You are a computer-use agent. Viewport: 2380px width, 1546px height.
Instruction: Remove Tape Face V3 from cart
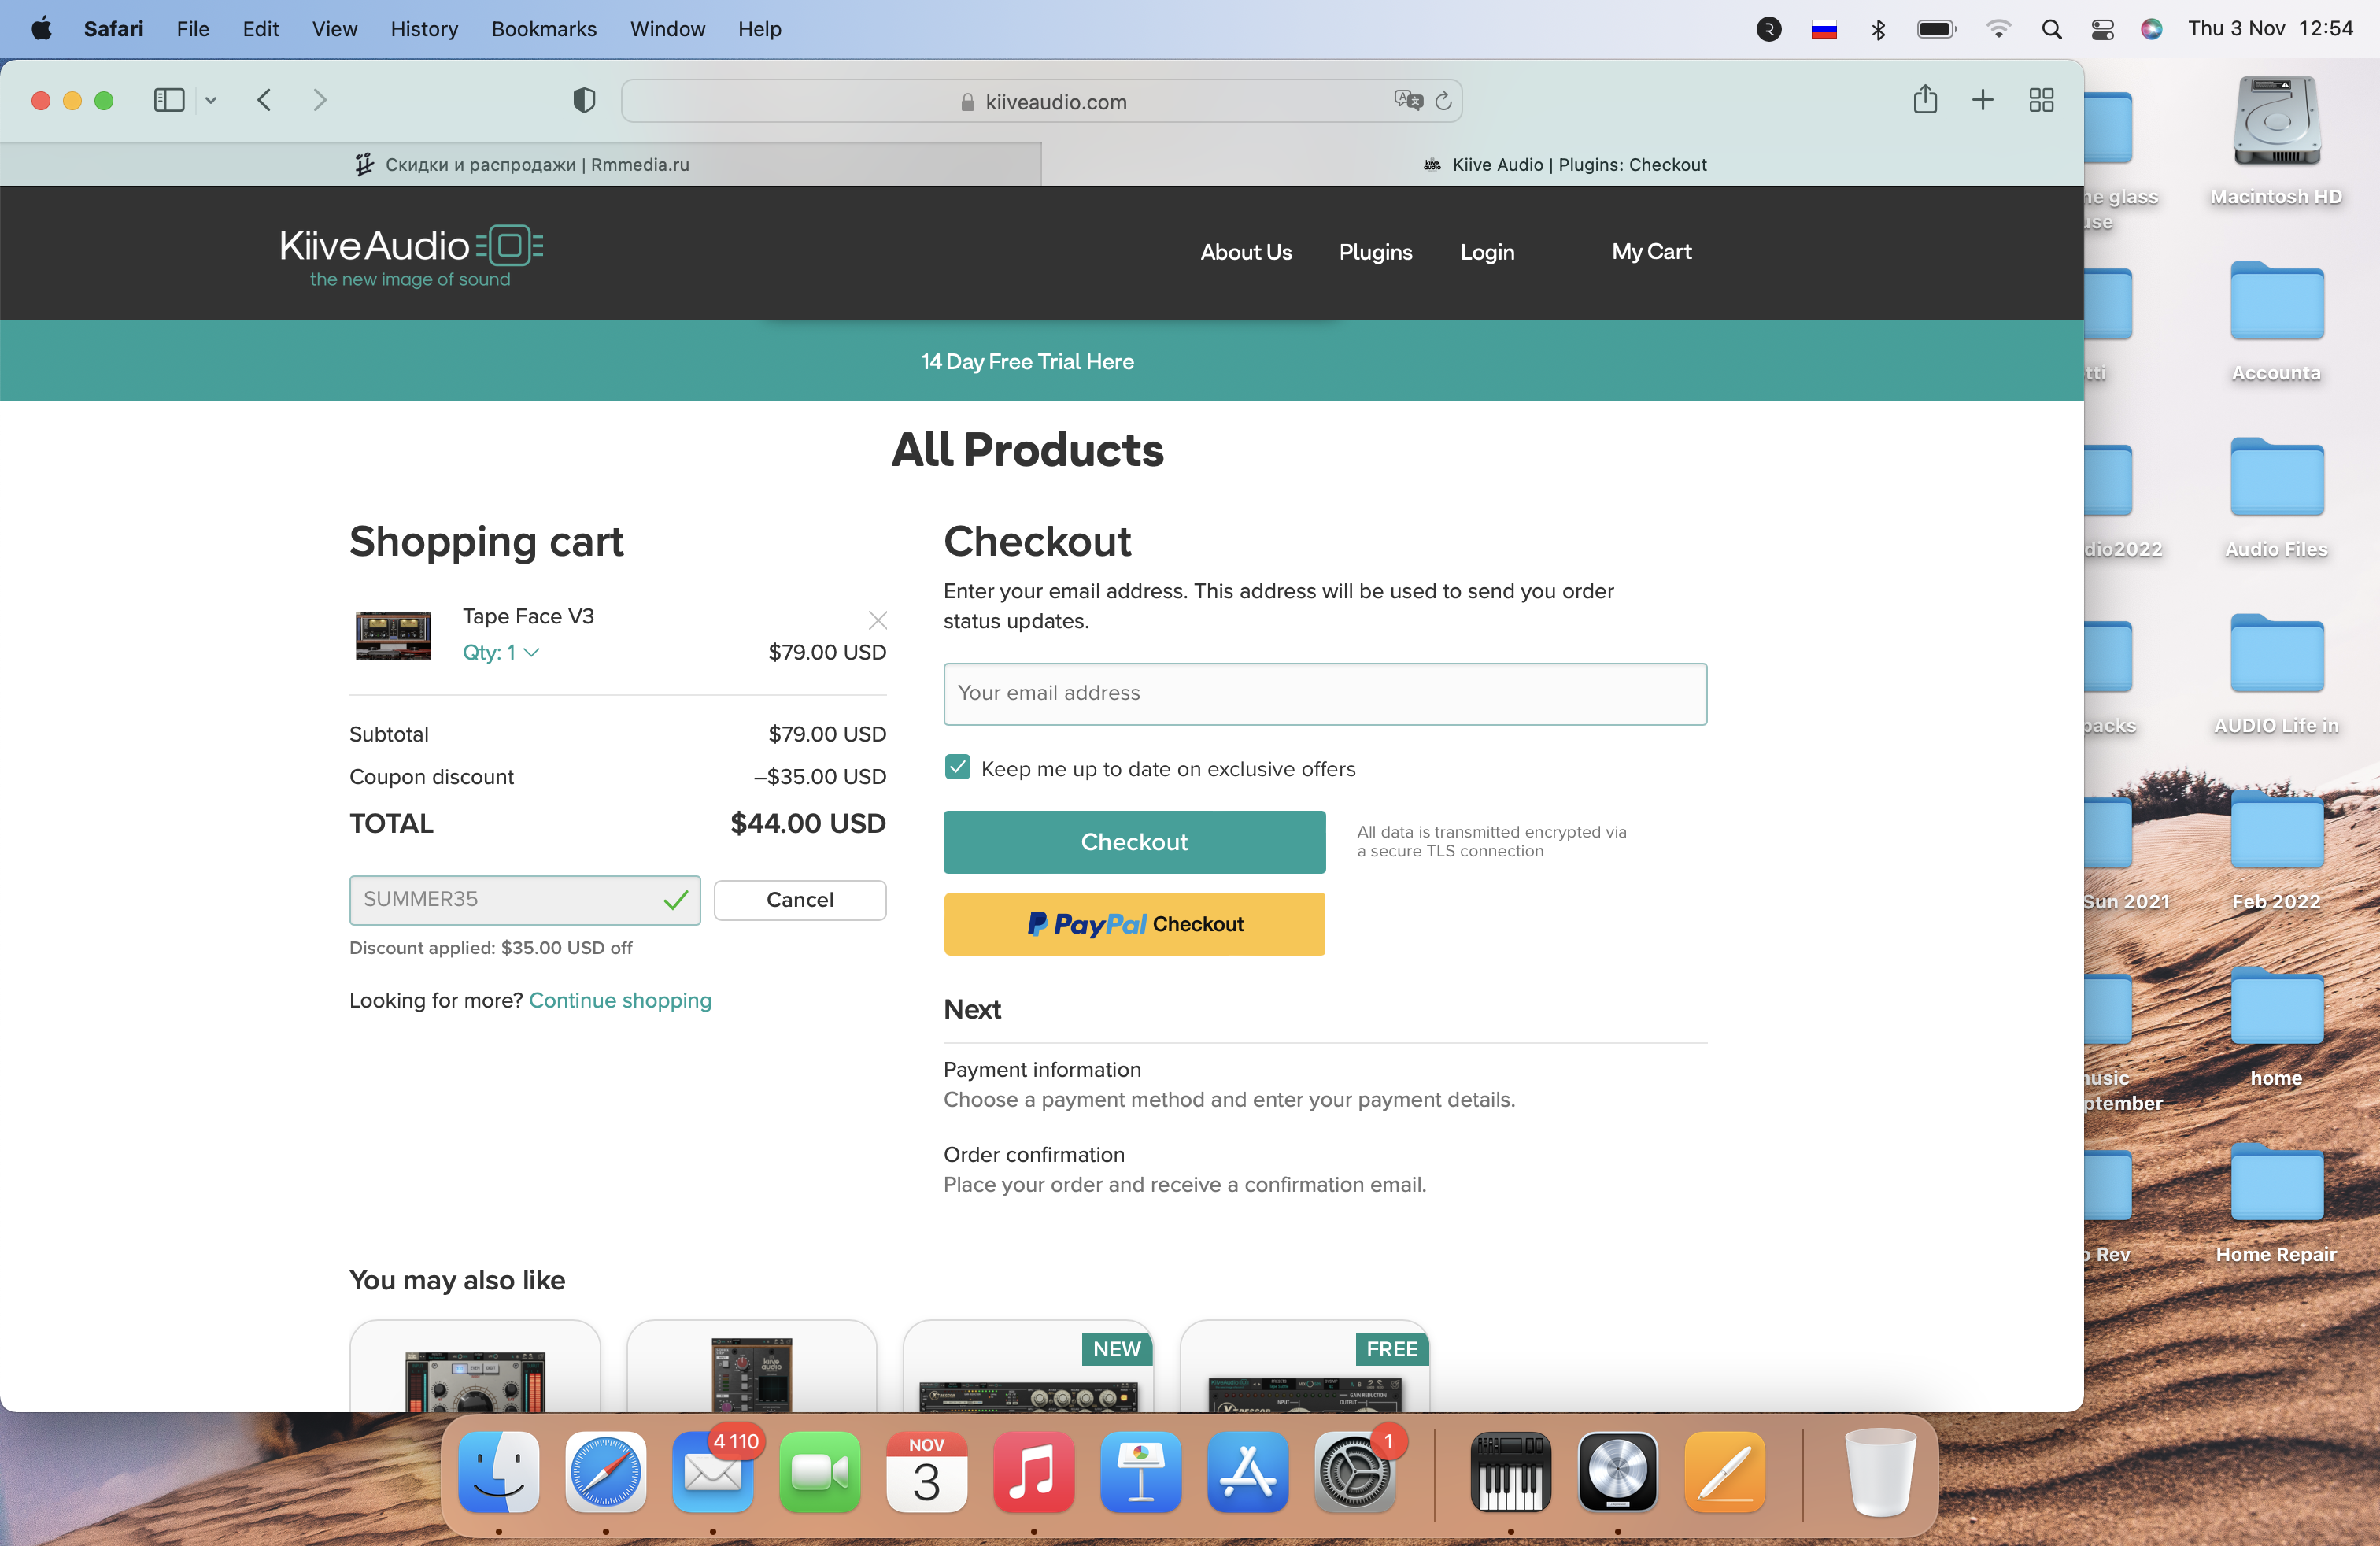877,620
